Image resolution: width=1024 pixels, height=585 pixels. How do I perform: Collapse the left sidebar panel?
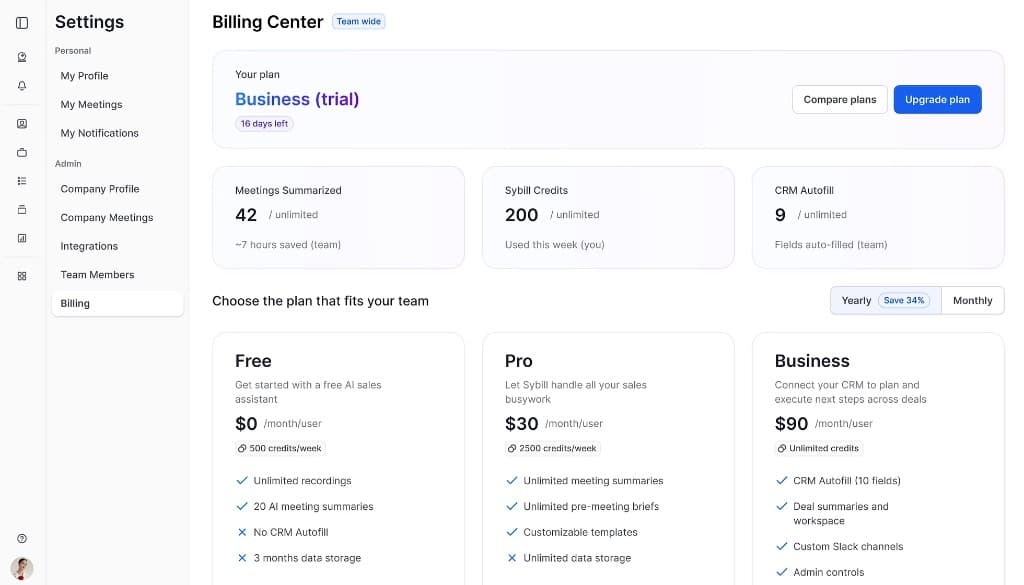point(22,22)
